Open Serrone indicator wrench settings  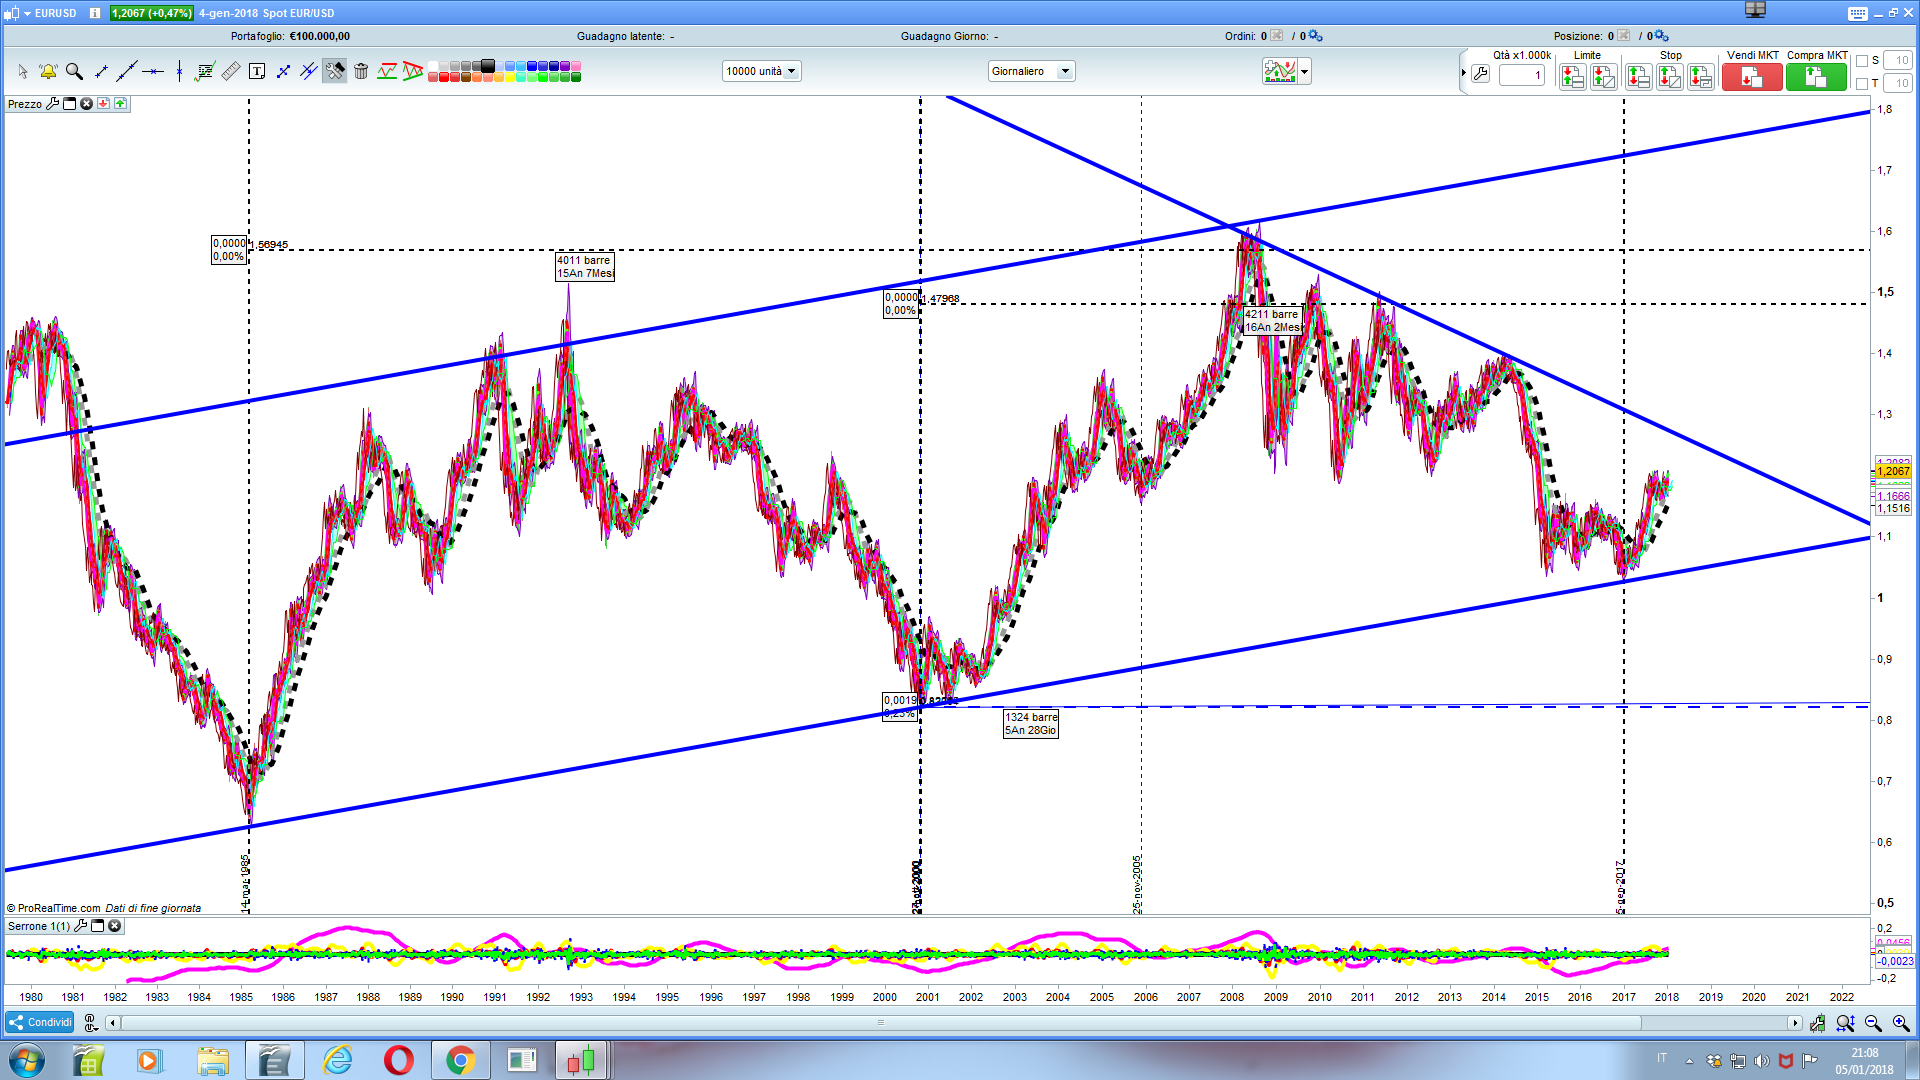point(81,925)
